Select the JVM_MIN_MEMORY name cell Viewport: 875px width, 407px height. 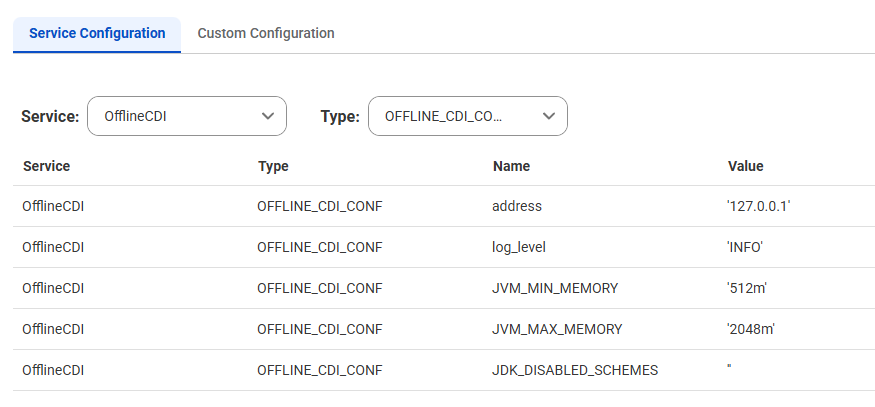(x=555, y=288)
